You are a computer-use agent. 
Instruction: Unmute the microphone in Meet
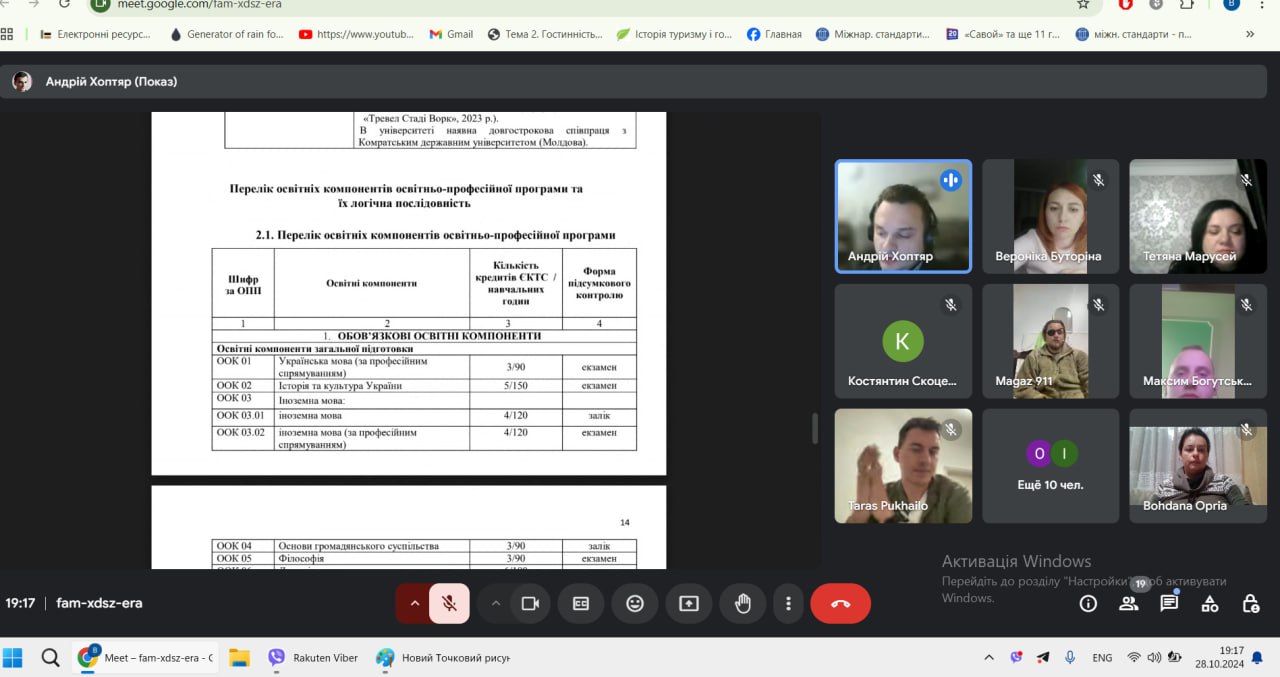[449, 604]
